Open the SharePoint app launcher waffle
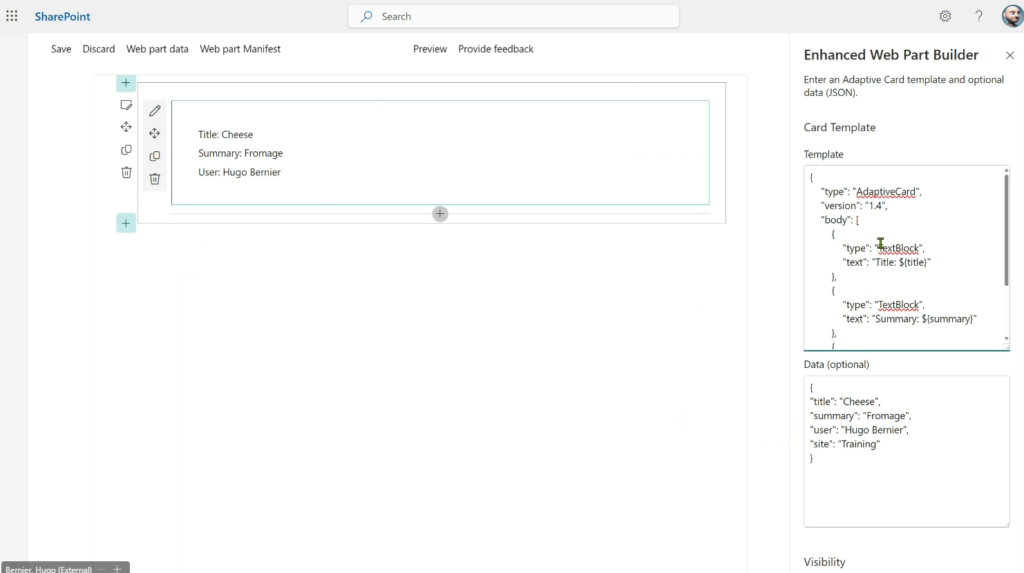This screenshot has height=573, width=1024. (12, 16)
